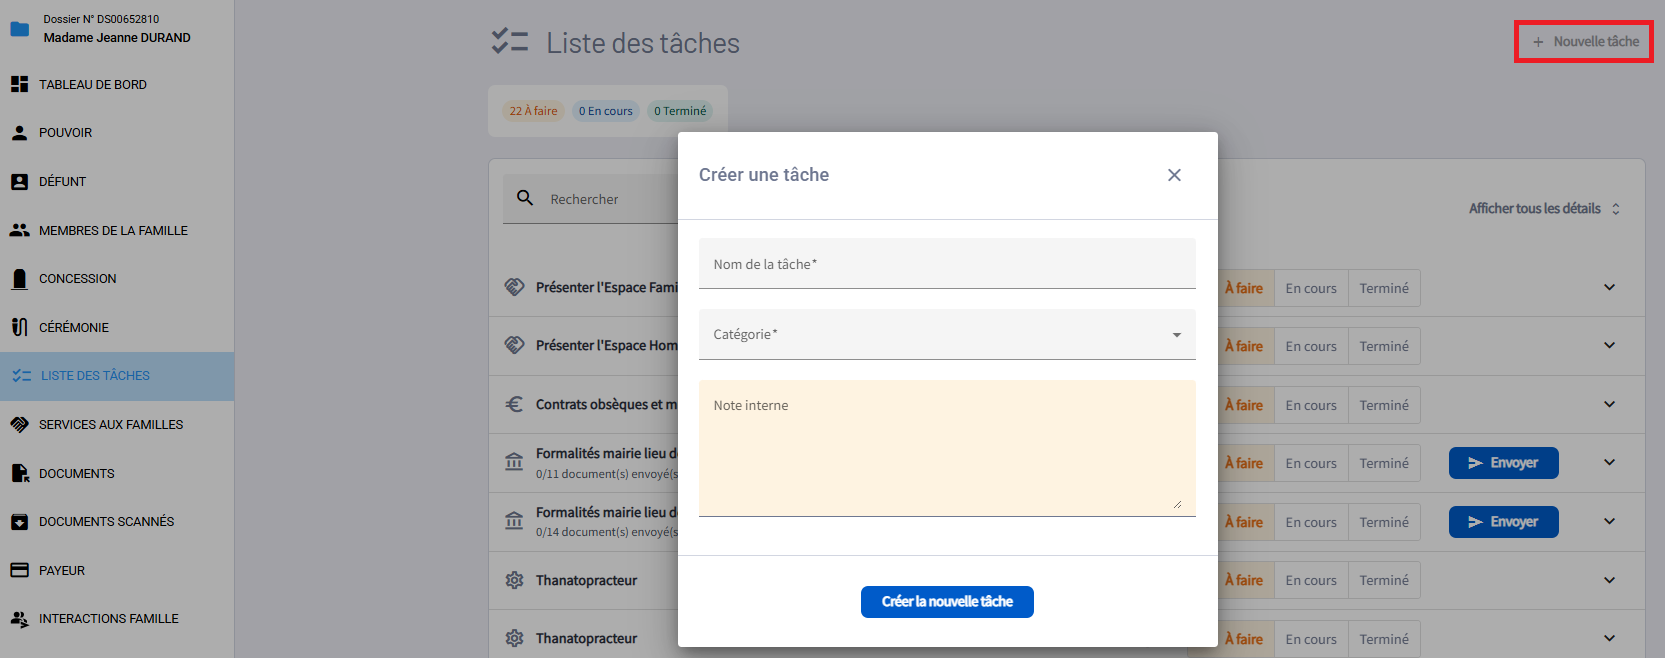
Task: Click Créer la nouvelle tâche button
Action: tap(946, 602)
